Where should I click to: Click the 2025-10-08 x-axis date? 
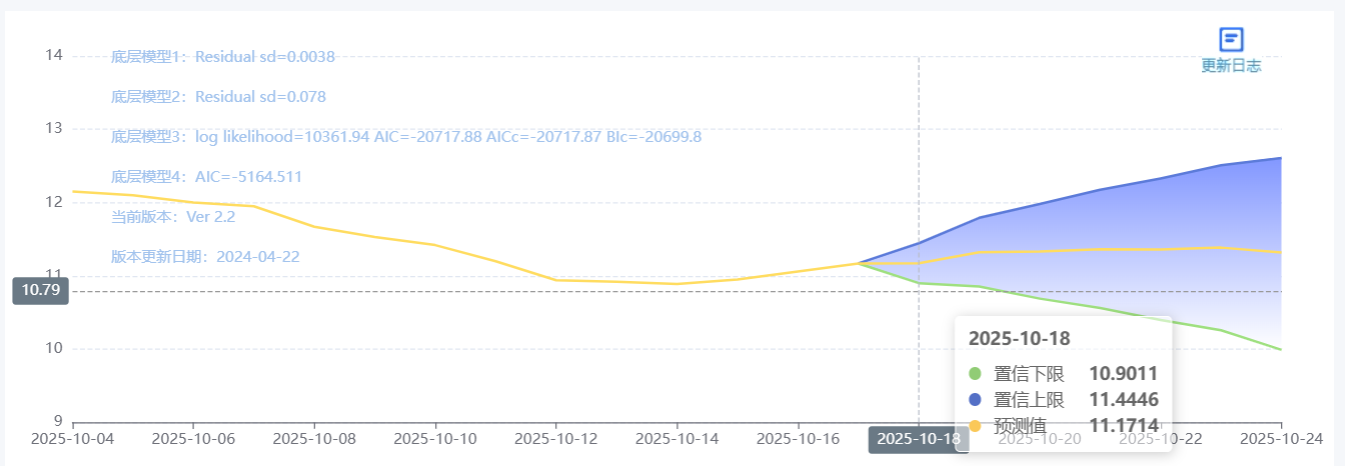314,438
